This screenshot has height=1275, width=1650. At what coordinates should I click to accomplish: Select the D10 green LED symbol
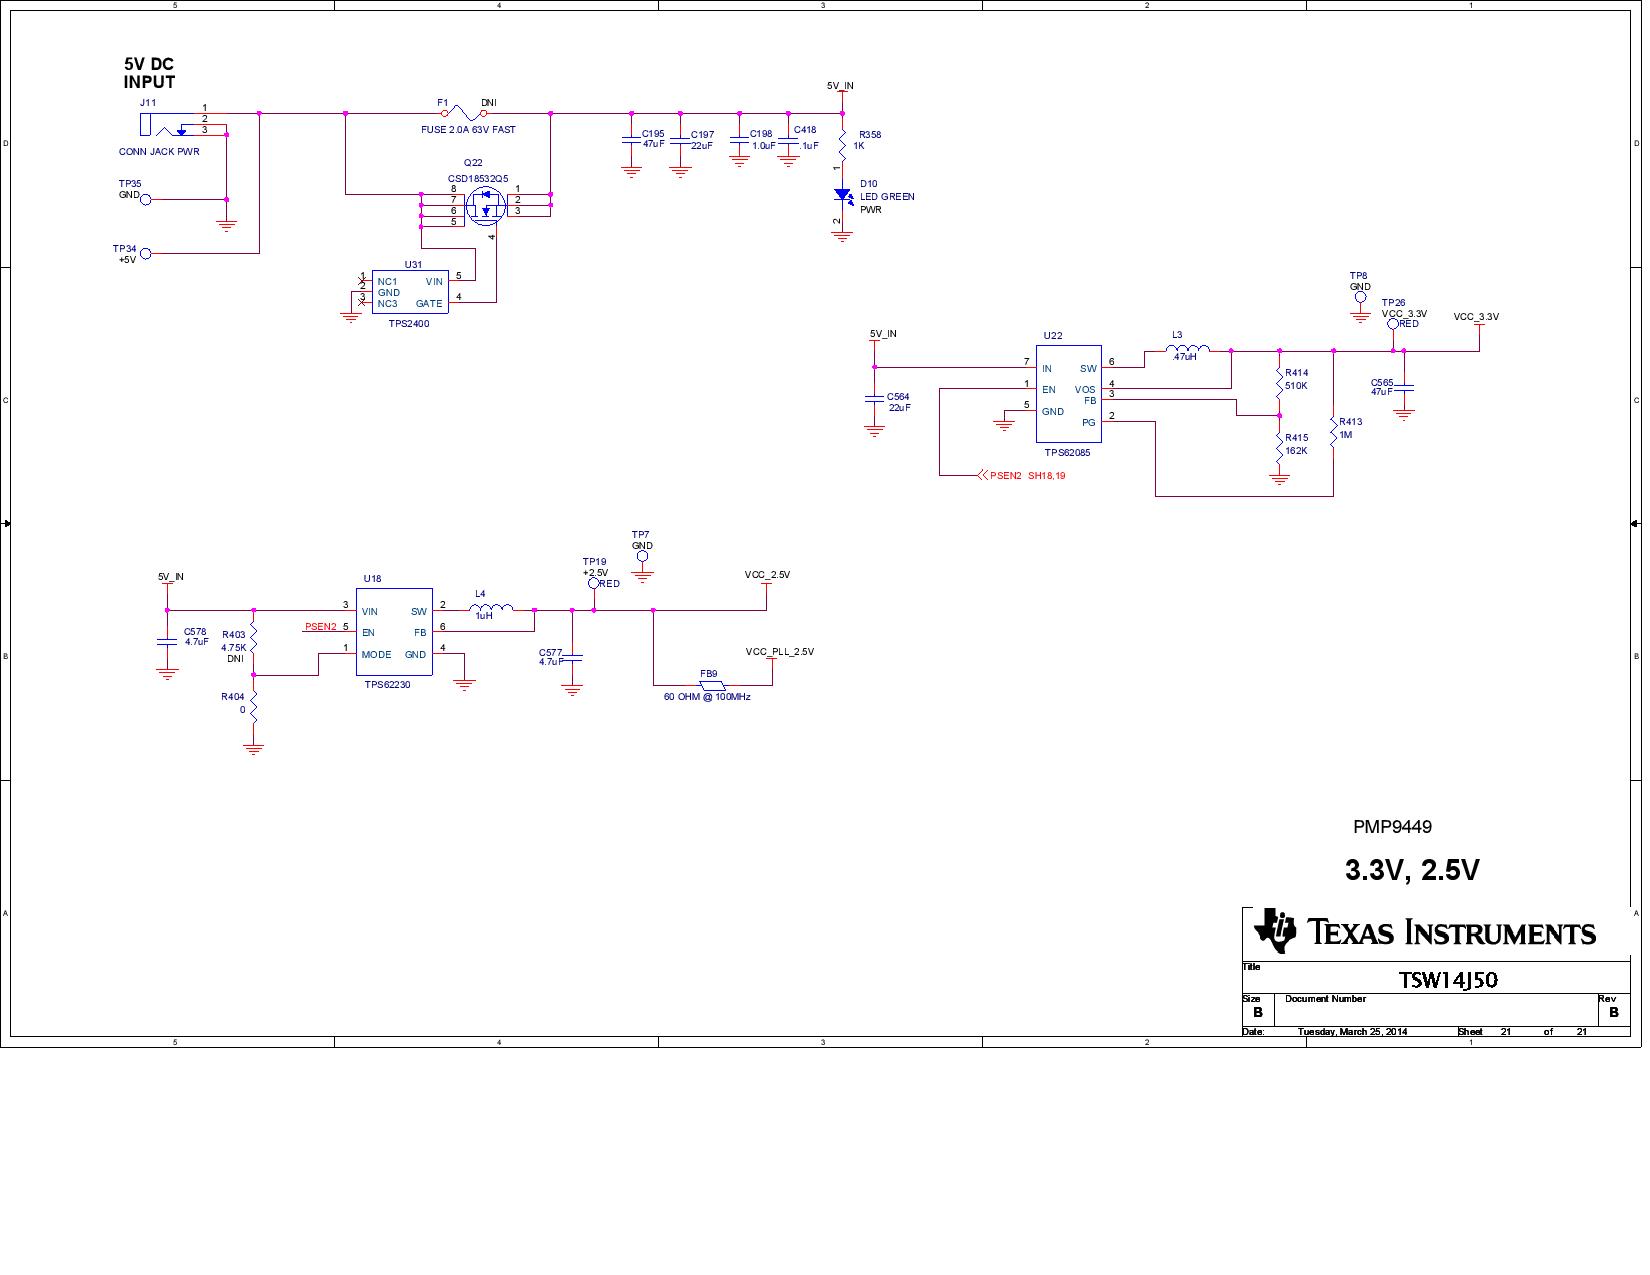(842, 197)
